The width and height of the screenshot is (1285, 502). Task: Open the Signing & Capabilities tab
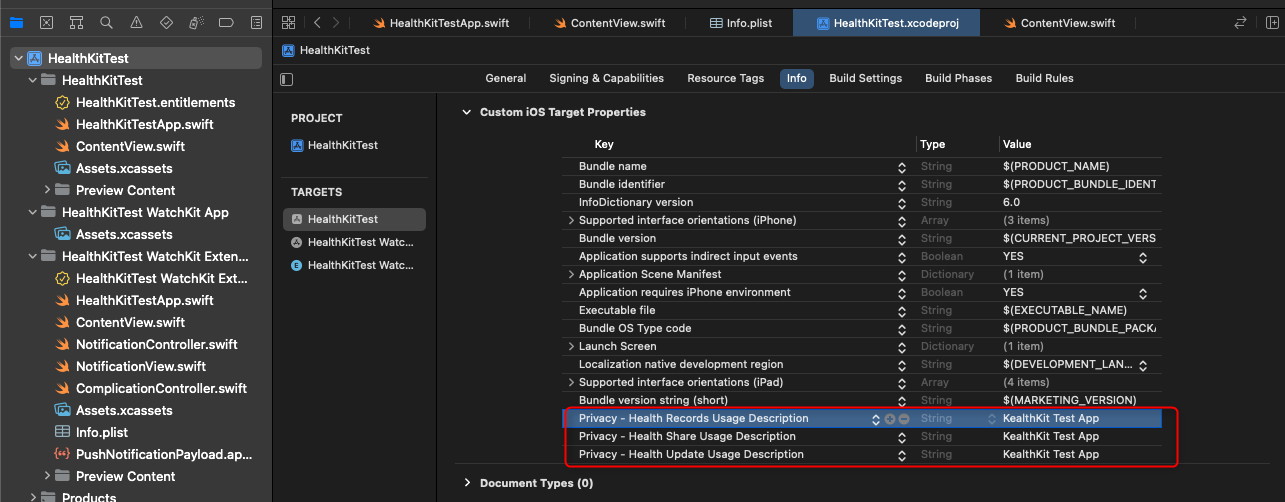pos(606,79)
